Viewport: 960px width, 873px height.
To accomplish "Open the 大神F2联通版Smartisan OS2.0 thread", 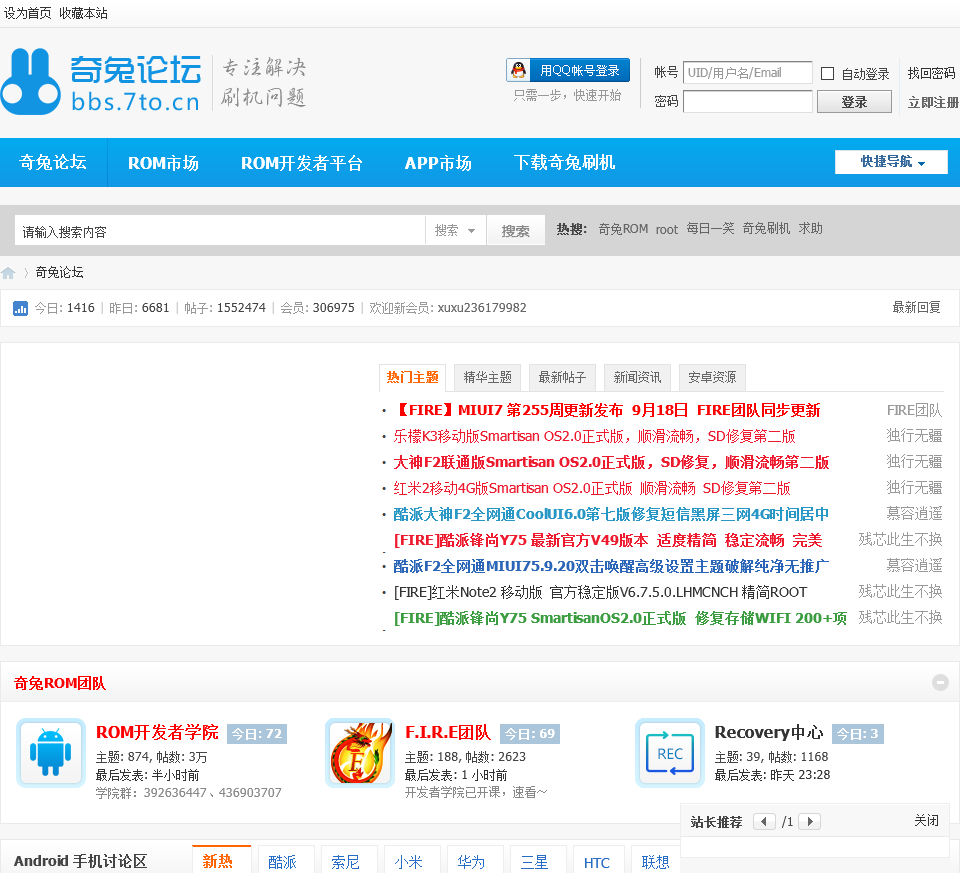I will (x=611, y=462).
